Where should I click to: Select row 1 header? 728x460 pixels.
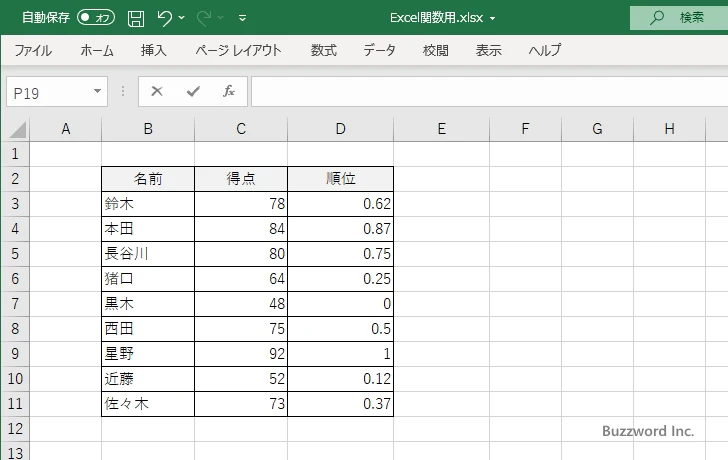(15, 154)
